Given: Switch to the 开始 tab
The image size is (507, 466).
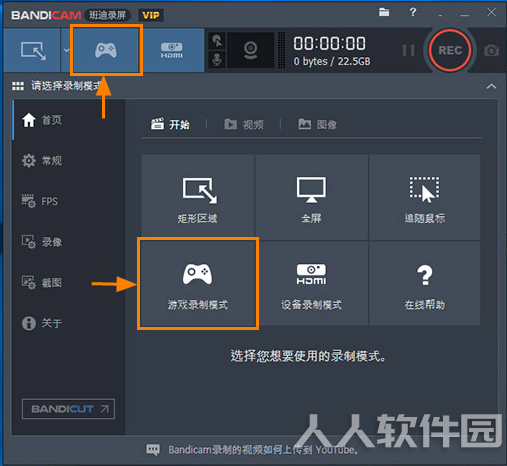Looking at the screenshot, I should click(x=170, y=124).
